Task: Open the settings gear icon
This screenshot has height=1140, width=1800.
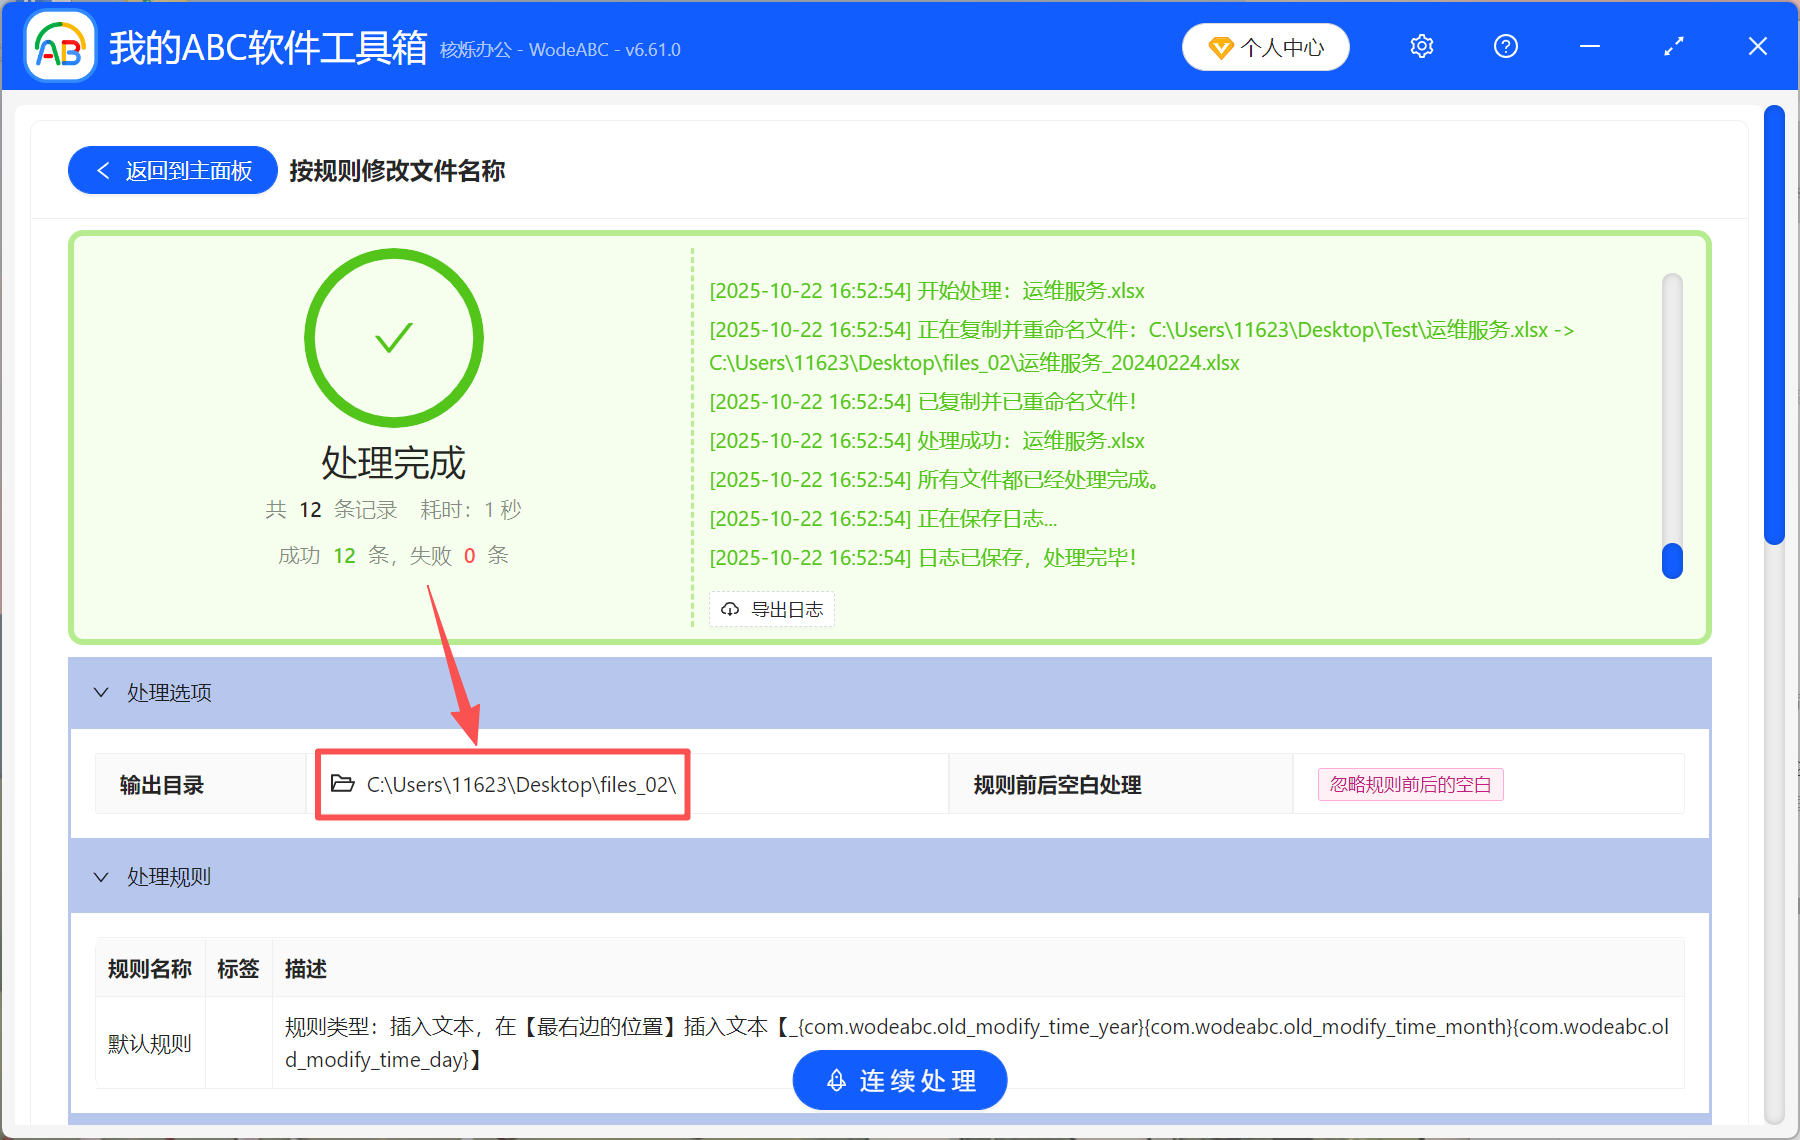Action: pos(1421,46)
